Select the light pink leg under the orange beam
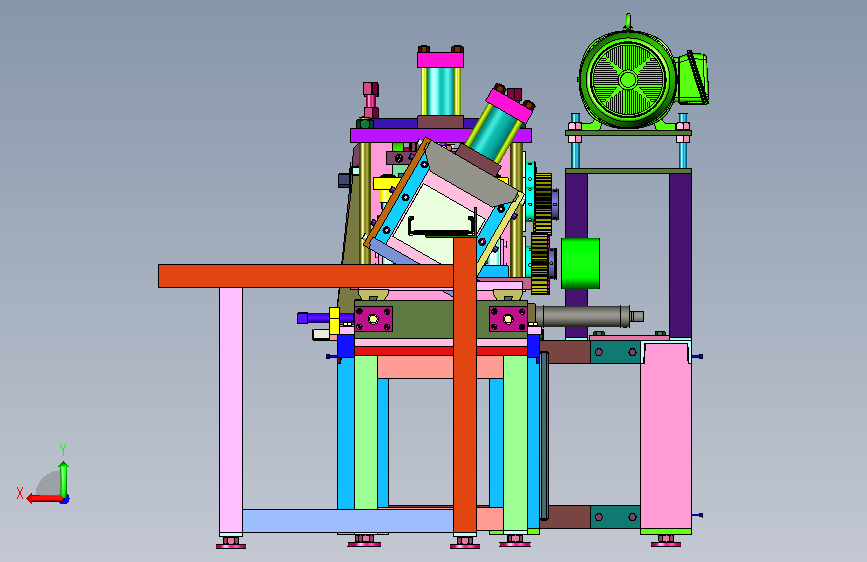867x562 pixels. [231, 410]
